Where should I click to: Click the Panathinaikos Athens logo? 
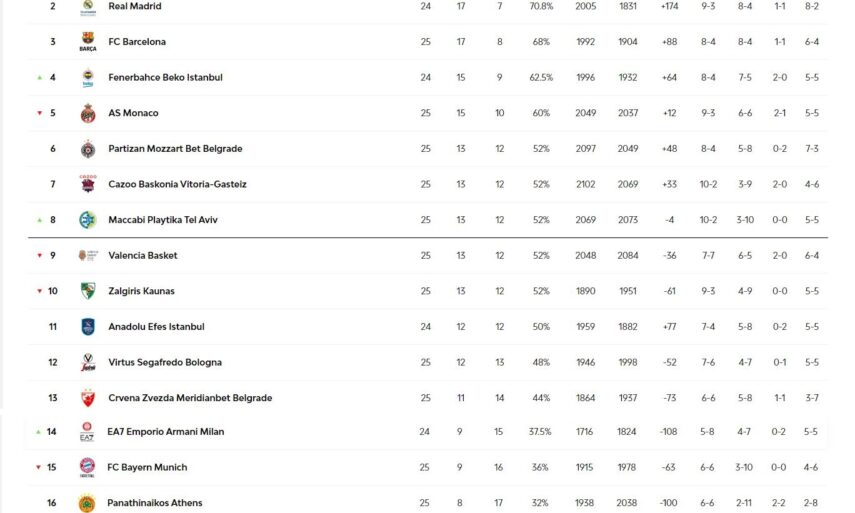click(87, 503)
